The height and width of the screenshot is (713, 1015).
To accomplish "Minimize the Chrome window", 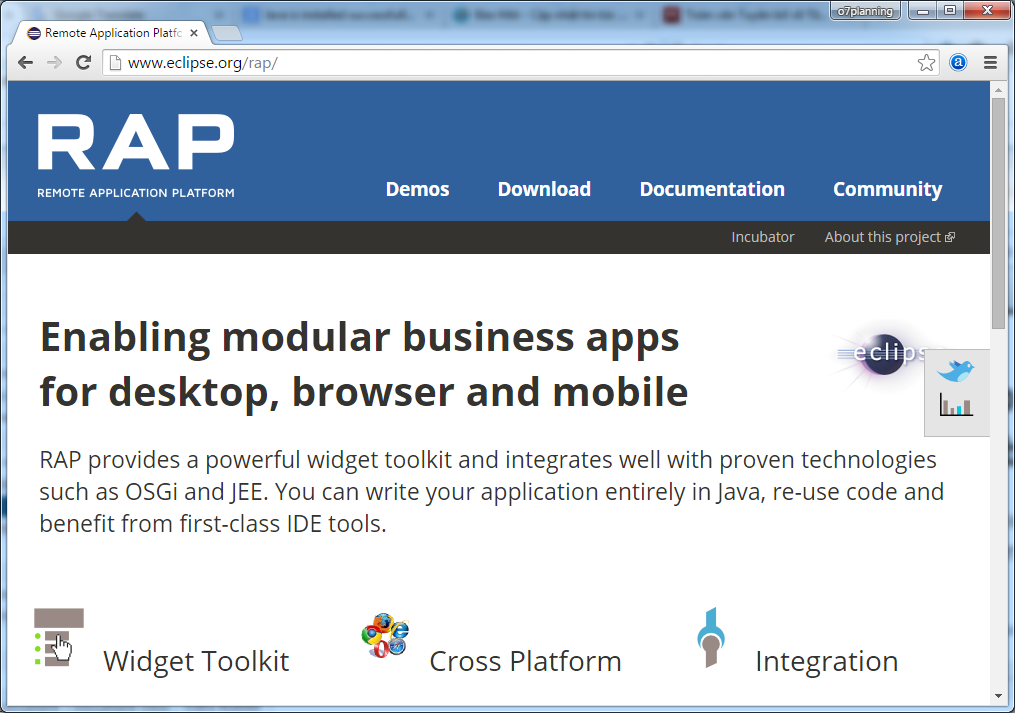I will (922, 10).
